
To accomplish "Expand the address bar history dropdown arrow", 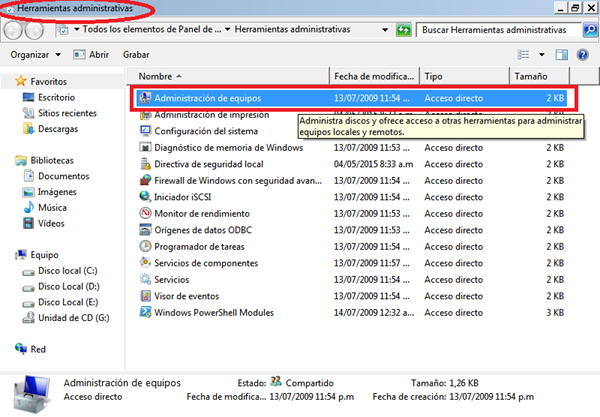I will 385,30.
